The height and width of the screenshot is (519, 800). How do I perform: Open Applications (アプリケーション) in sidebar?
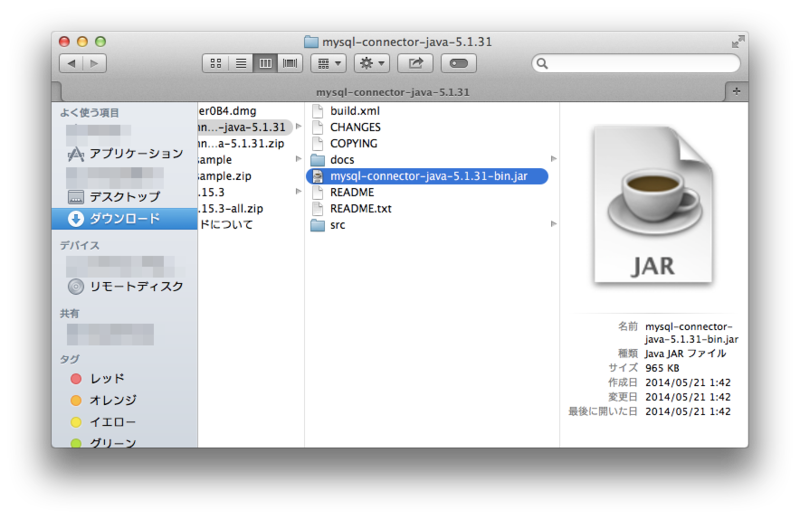126,154
